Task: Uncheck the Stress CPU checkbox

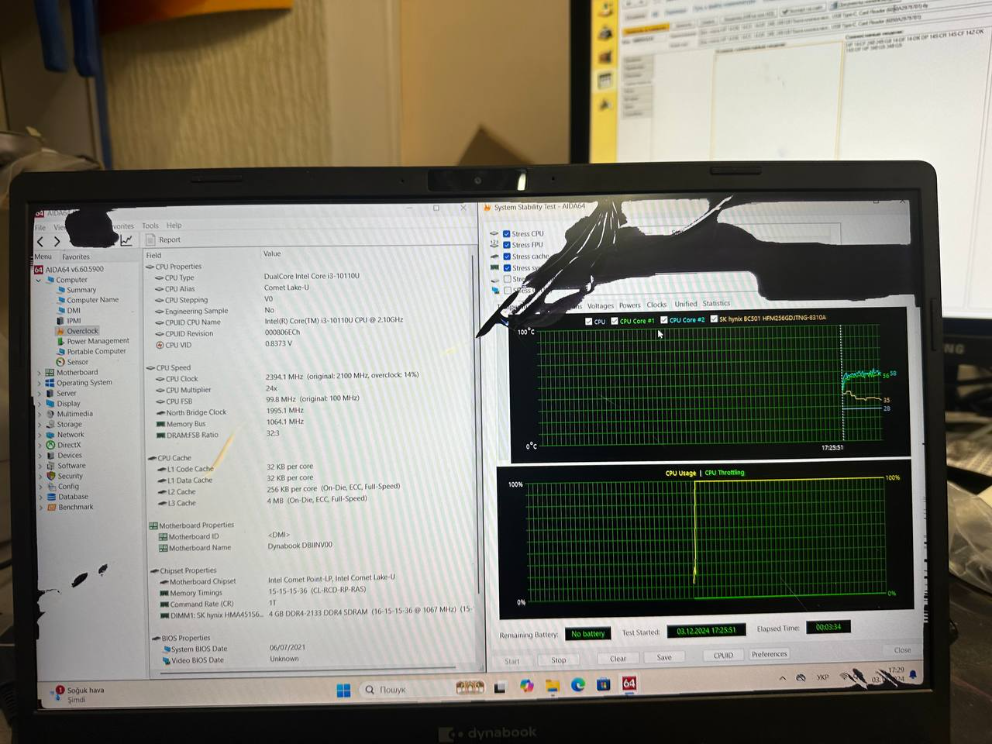Action: pyautogui.click(x=507, y=233)
